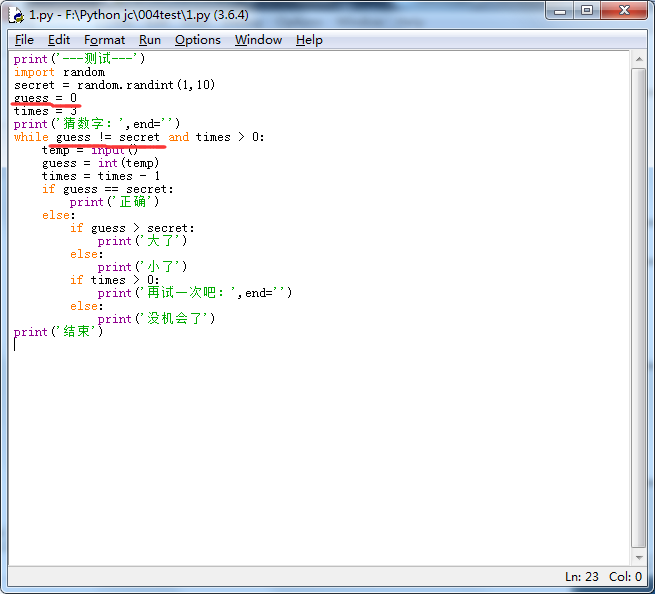The width and height of the screenshot is (655, 594).
Task: Click the IDLE Python icon in title bar
Action: click(x=16, y=14)
